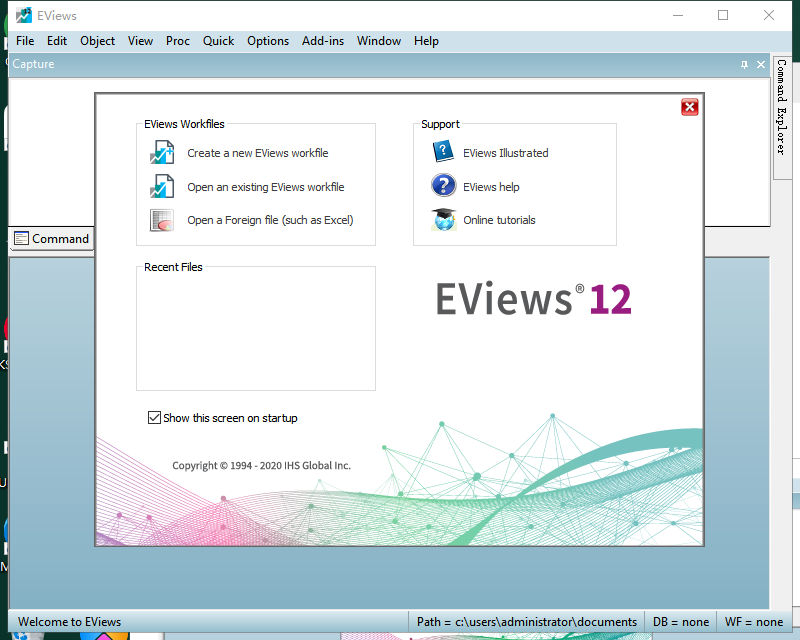Launch EViews help via question mark globe icon

[491, 186]
